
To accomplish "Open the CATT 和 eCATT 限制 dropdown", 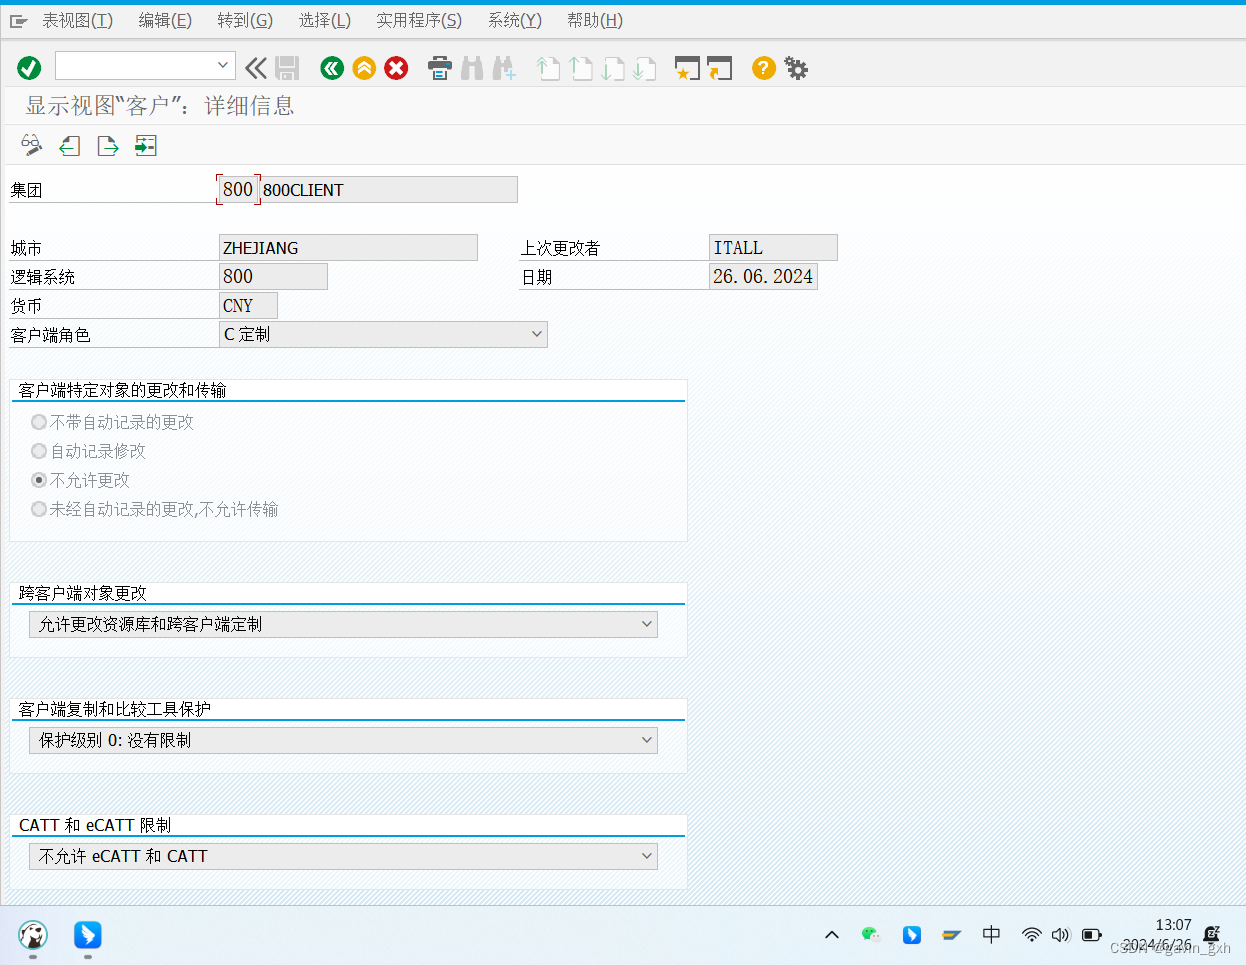I will [648, 856].
